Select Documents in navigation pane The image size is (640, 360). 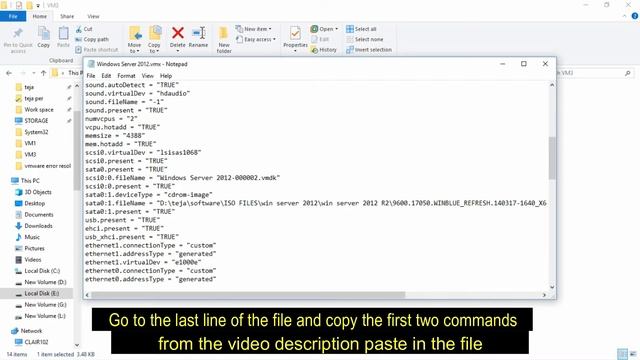click(x=38, y=214)
